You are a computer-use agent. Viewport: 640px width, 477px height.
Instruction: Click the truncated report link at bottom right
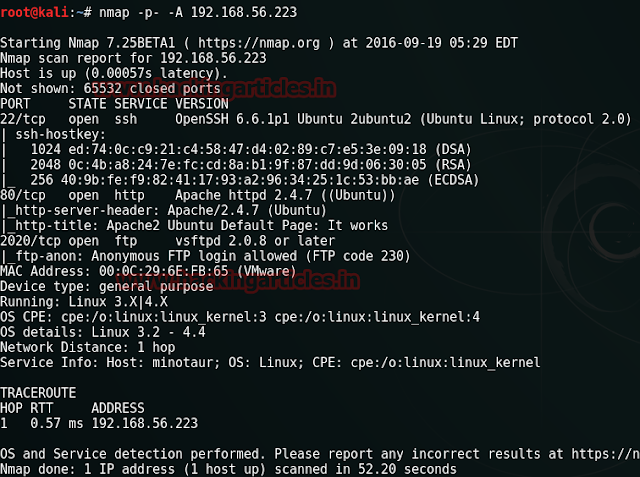[600, 453]
